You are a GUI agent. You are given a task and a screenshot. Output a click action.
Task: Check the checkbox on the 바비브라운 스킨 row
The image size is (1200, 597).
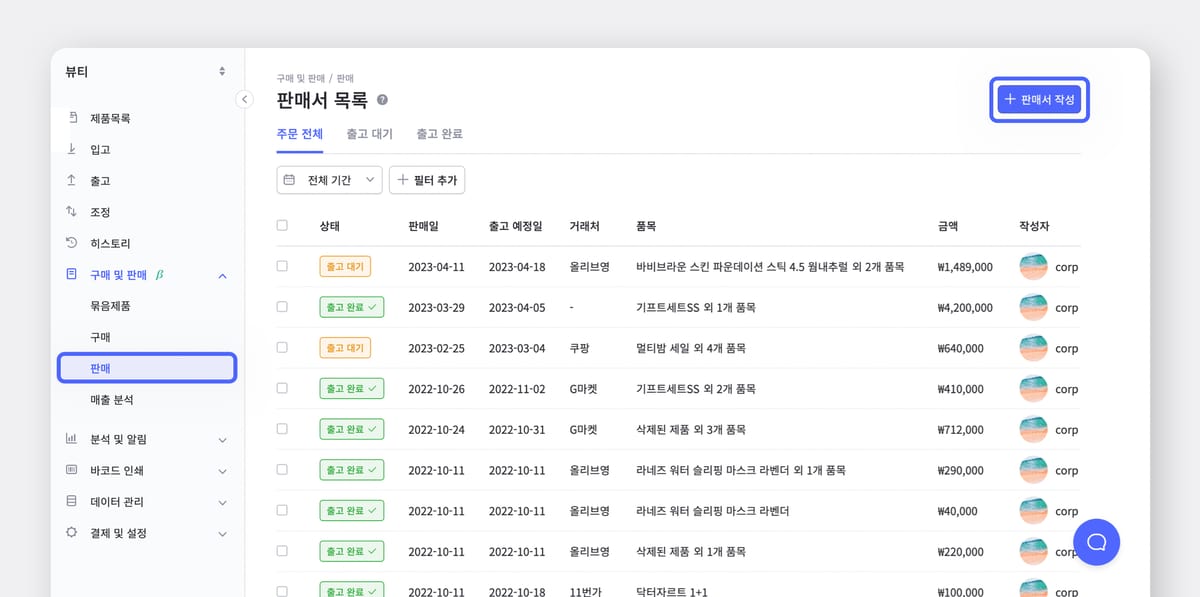[x=283, y=266]
